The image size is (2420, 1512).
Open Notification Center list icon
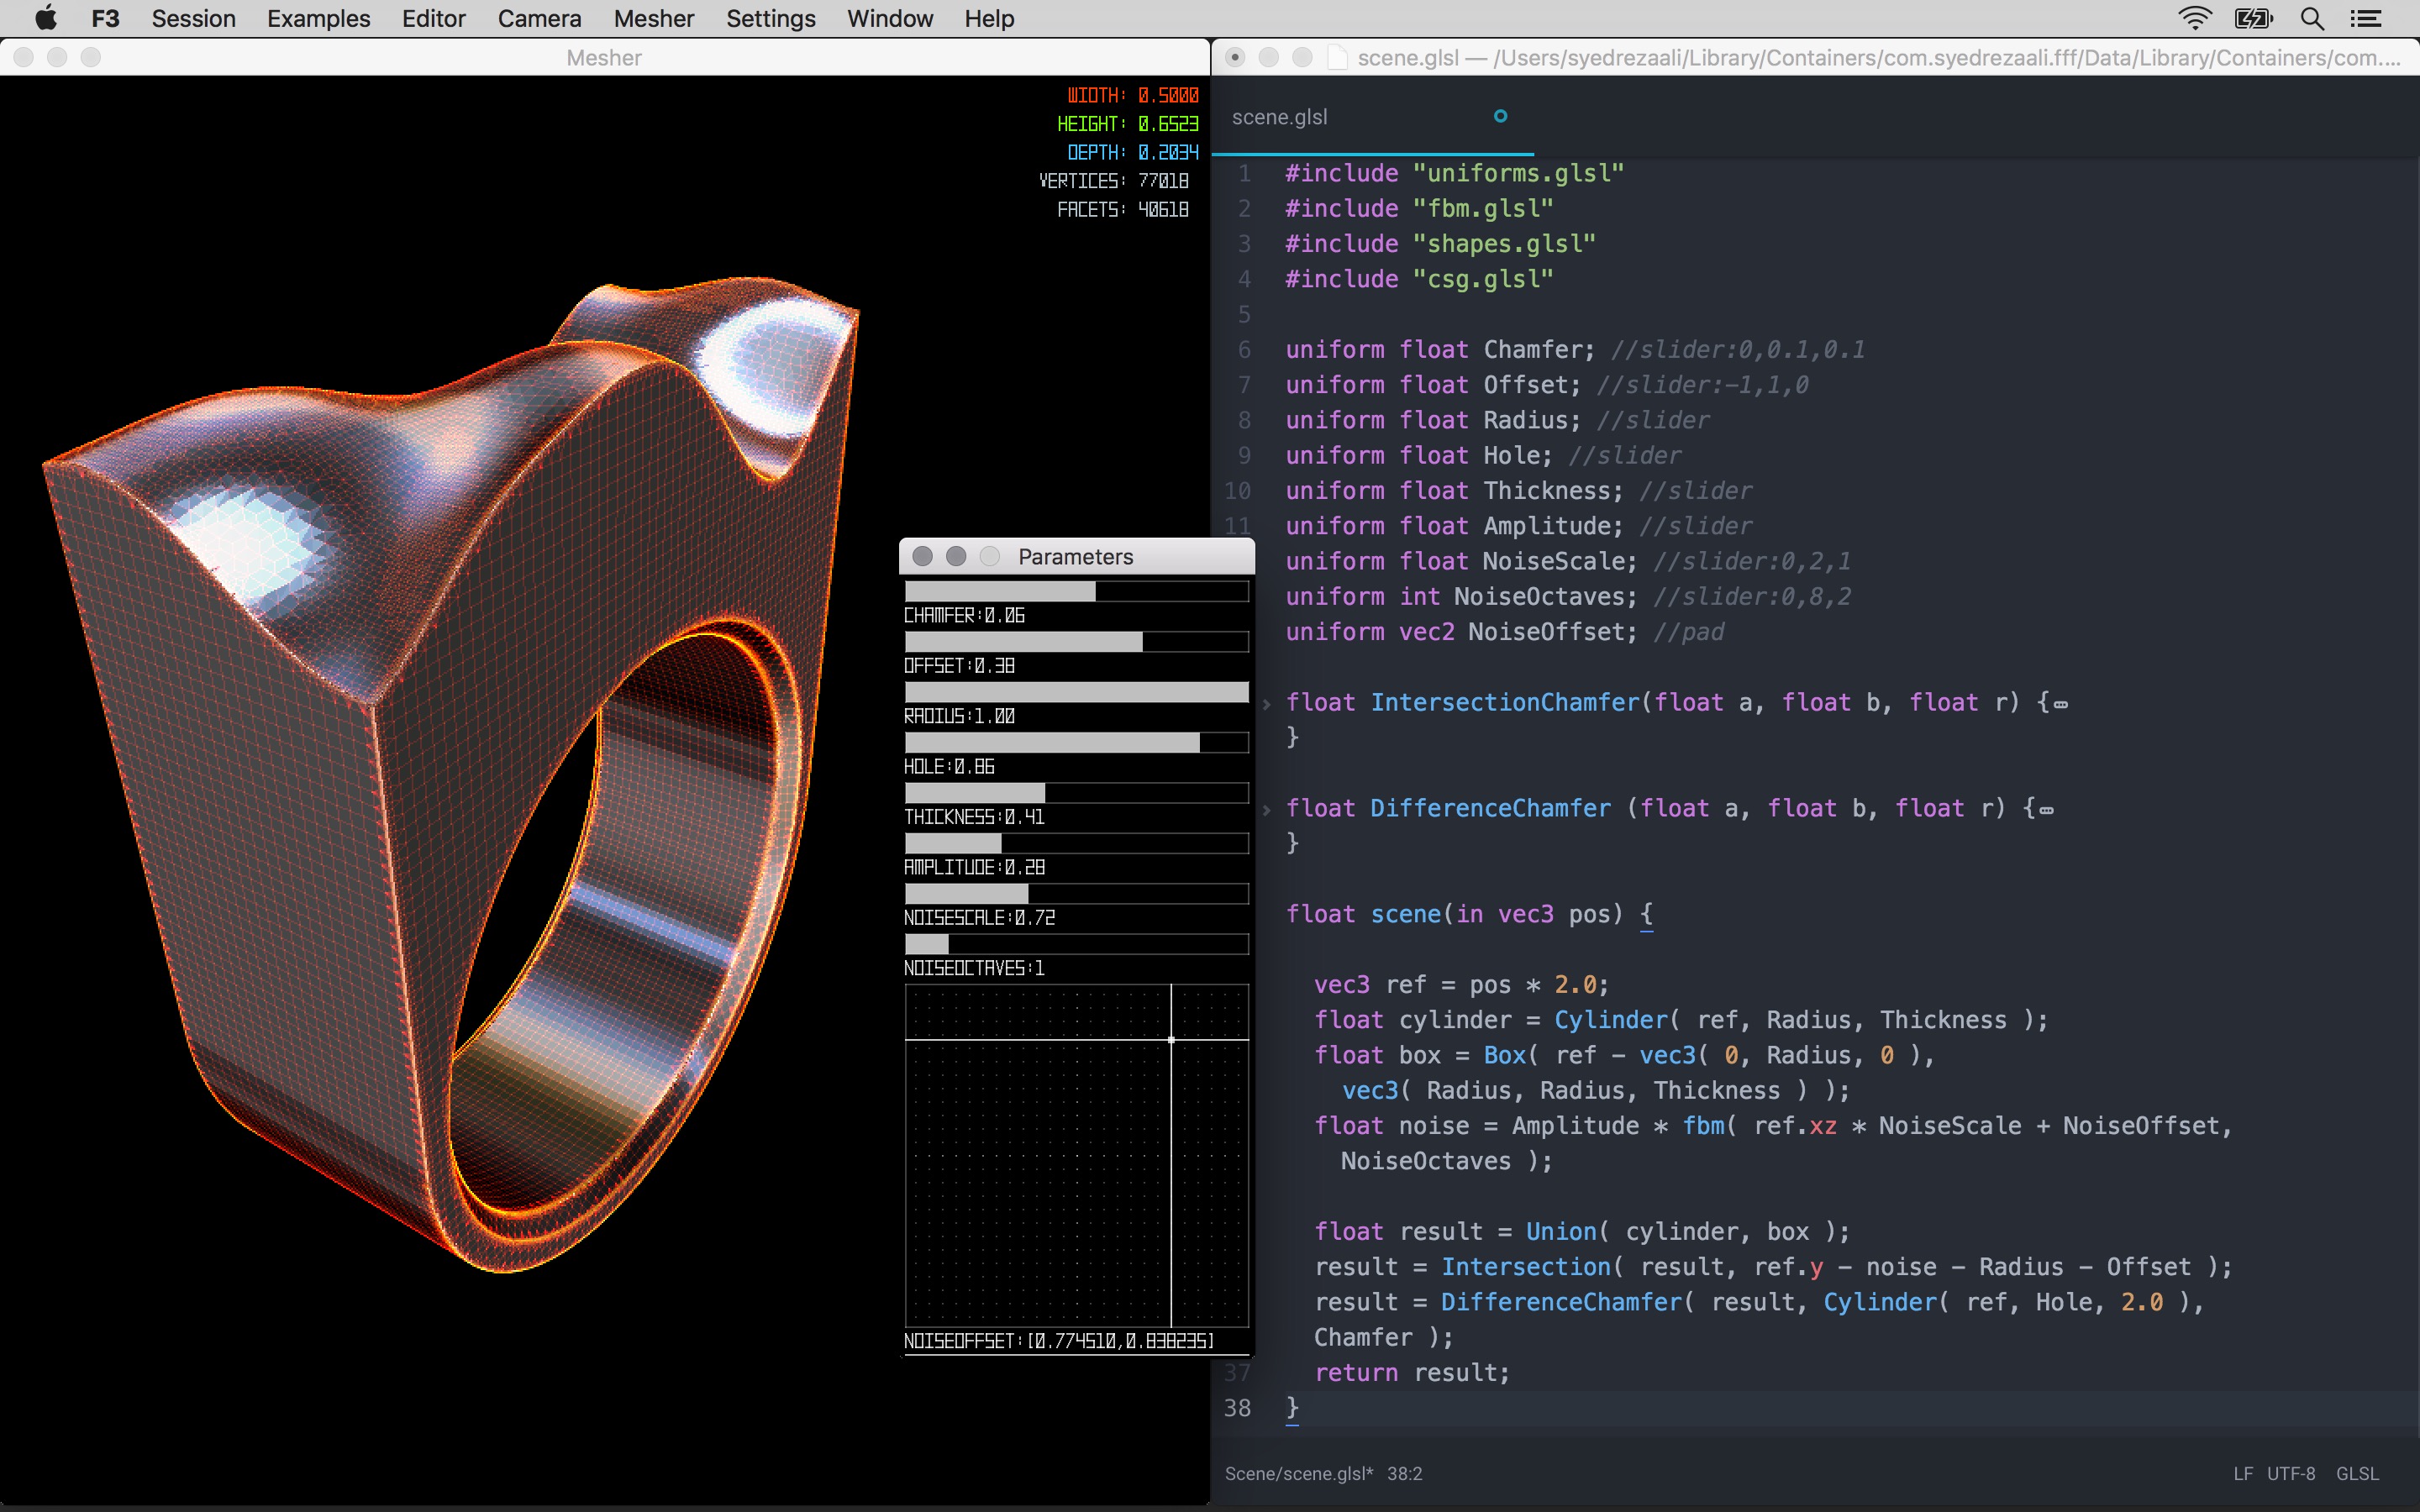point(2366,18)
